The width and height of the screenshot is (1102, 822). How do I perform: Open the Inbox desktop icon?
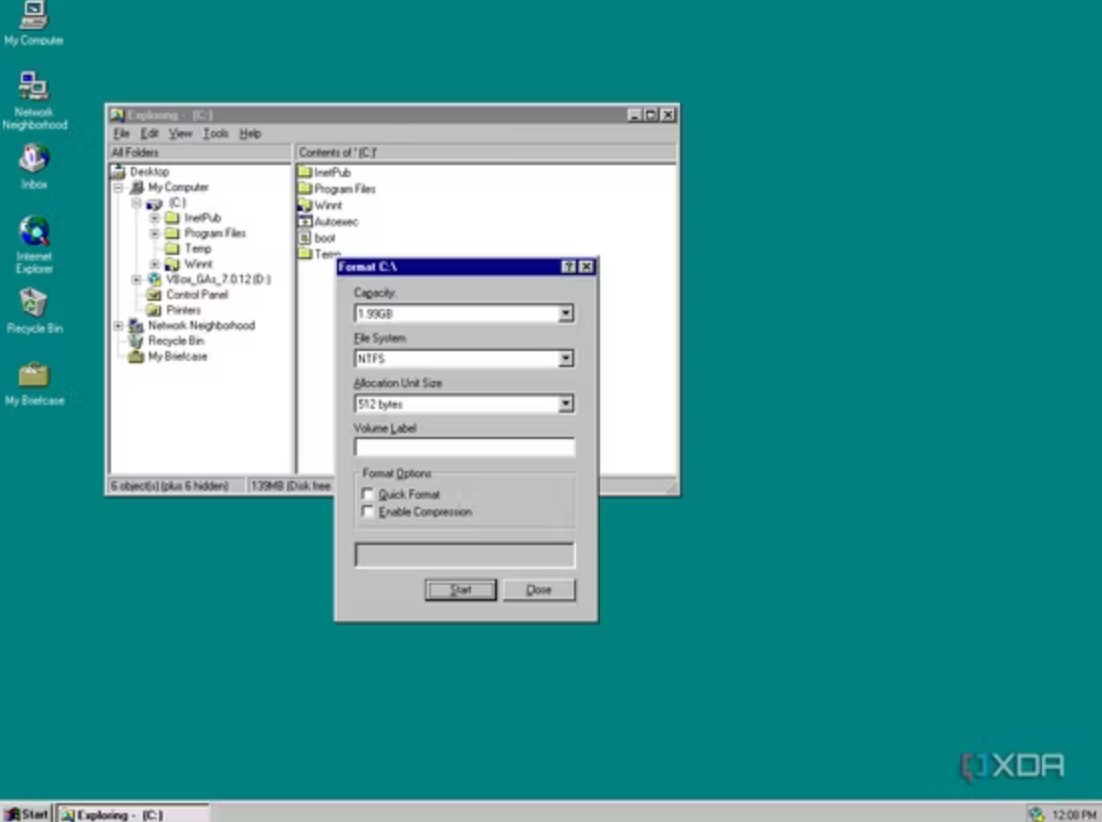33,160
